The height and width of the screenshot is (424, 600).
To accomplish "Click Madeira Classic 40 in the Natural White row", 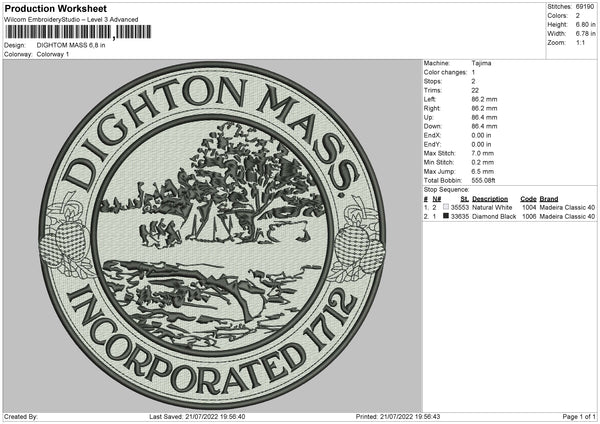I will pos(567,207).
